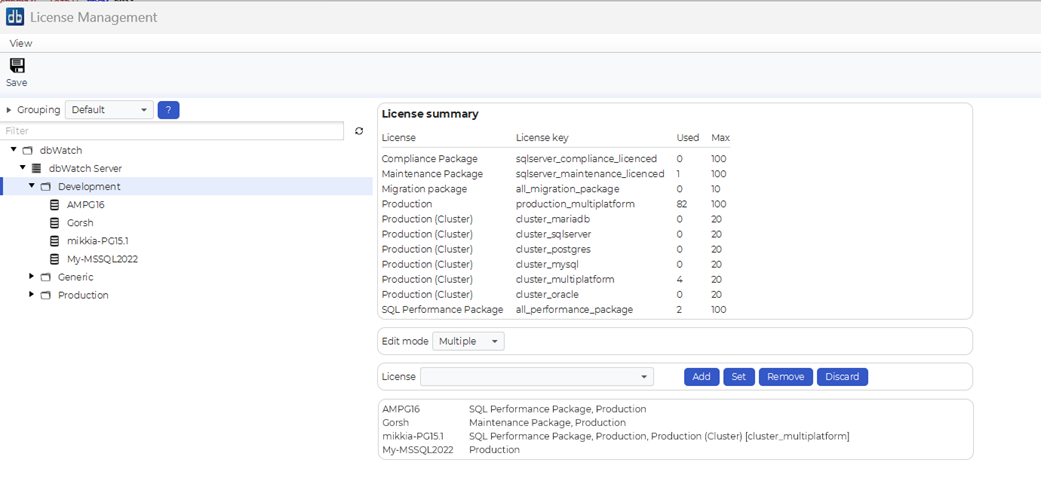This screenshot has height=487, width=1041.
Task: Click My-MSSQL2022 in assigned licenses list
Action: (418, 450)
